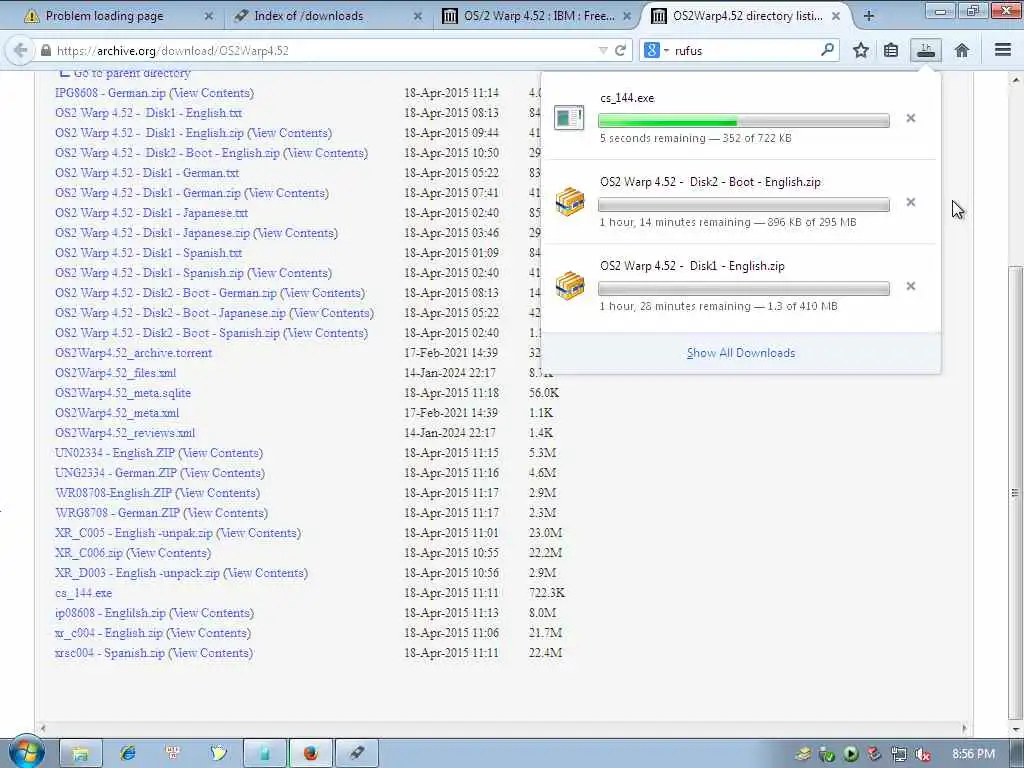Open the URL history dropdown arrow
This screenshot has width=1024, height=768.
(602, 50)
